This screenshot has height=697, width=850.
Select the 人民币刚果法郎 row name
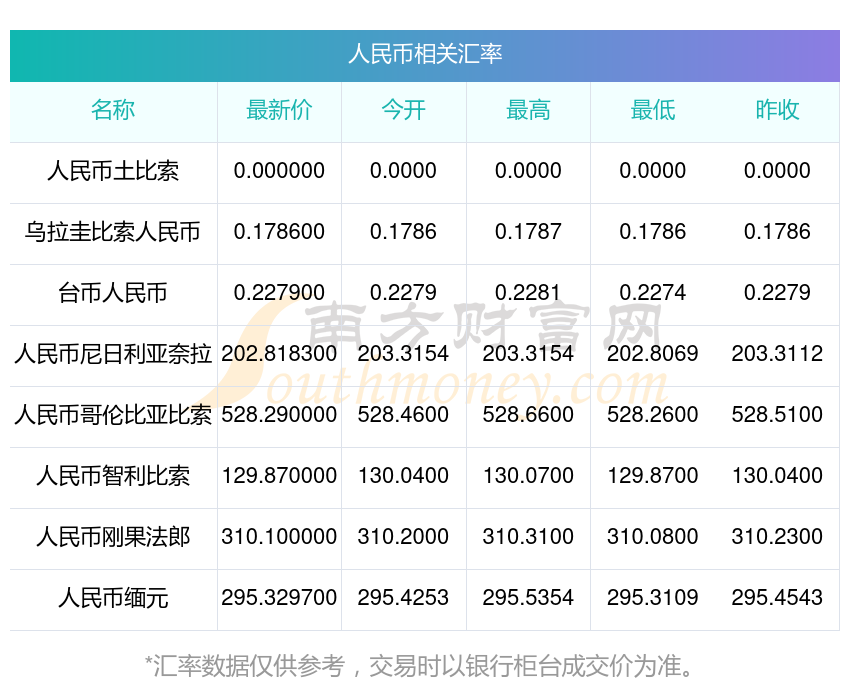tap(113, 537)
